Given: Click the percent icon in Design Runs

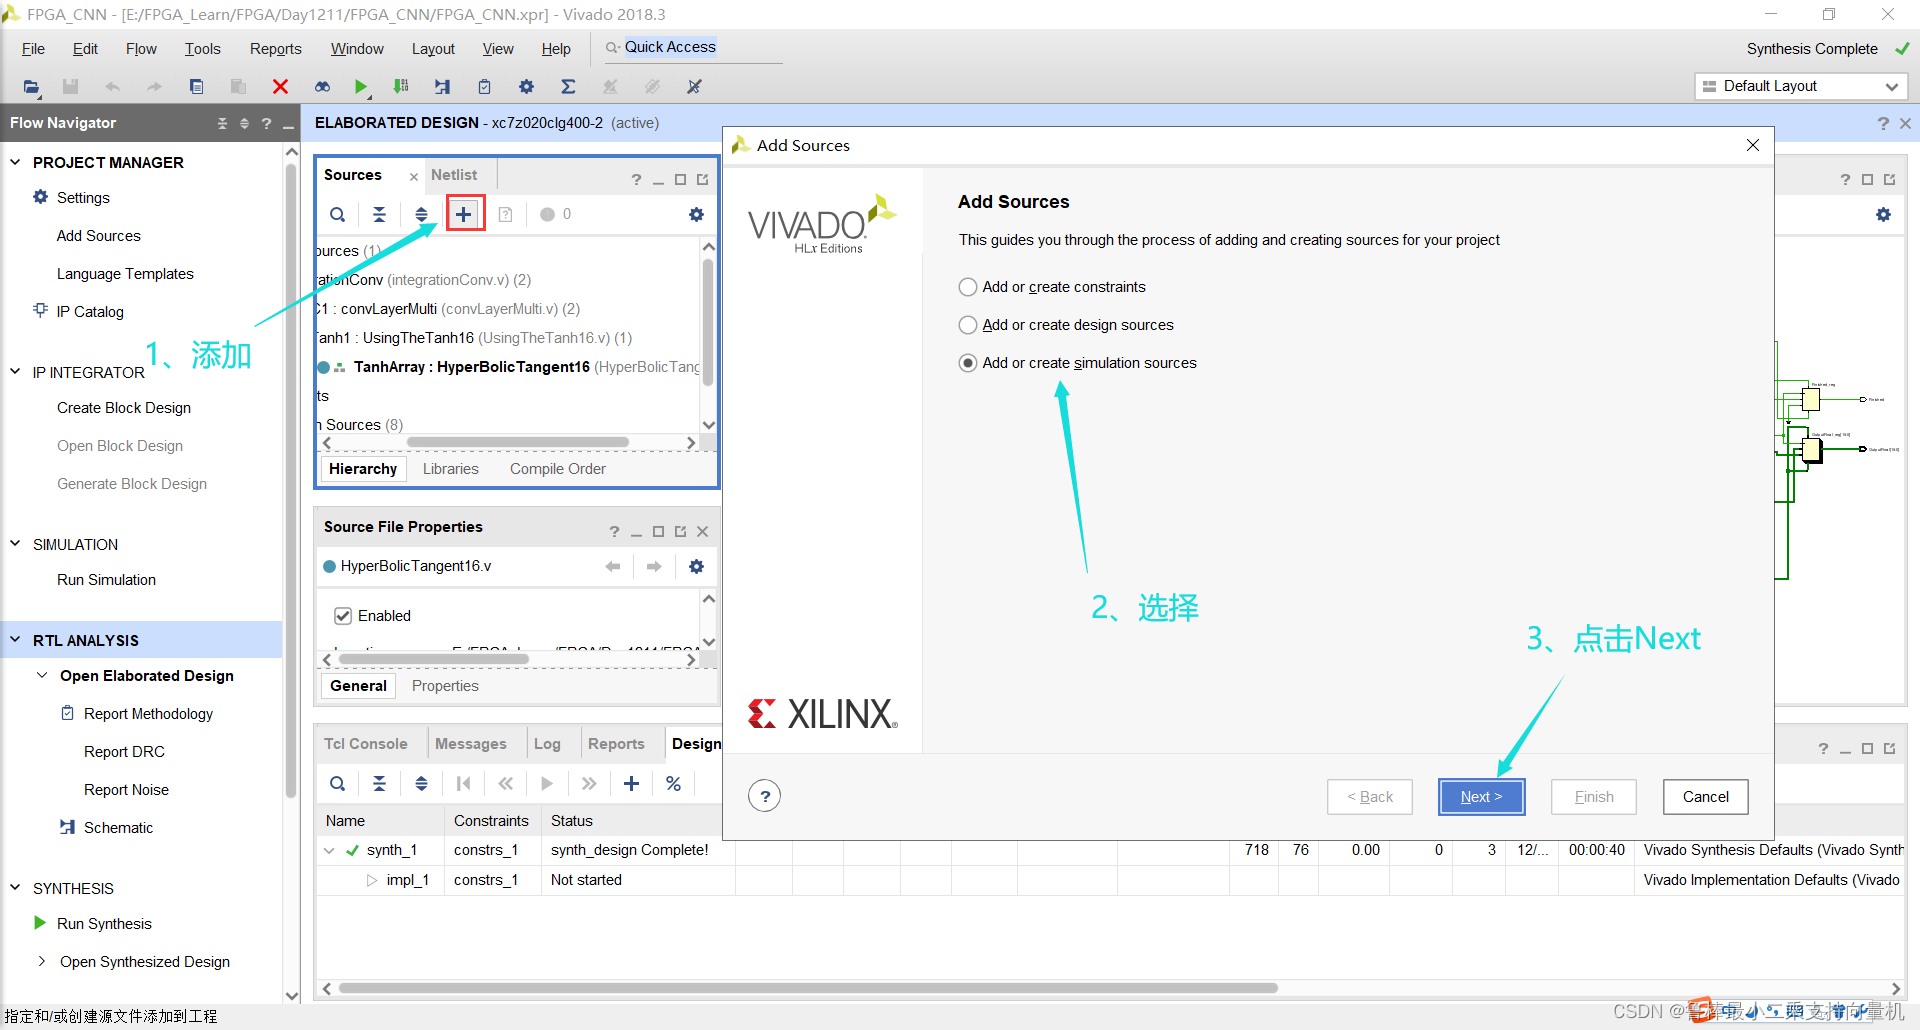Looking at the screenshot, I should tap(673, 784).
